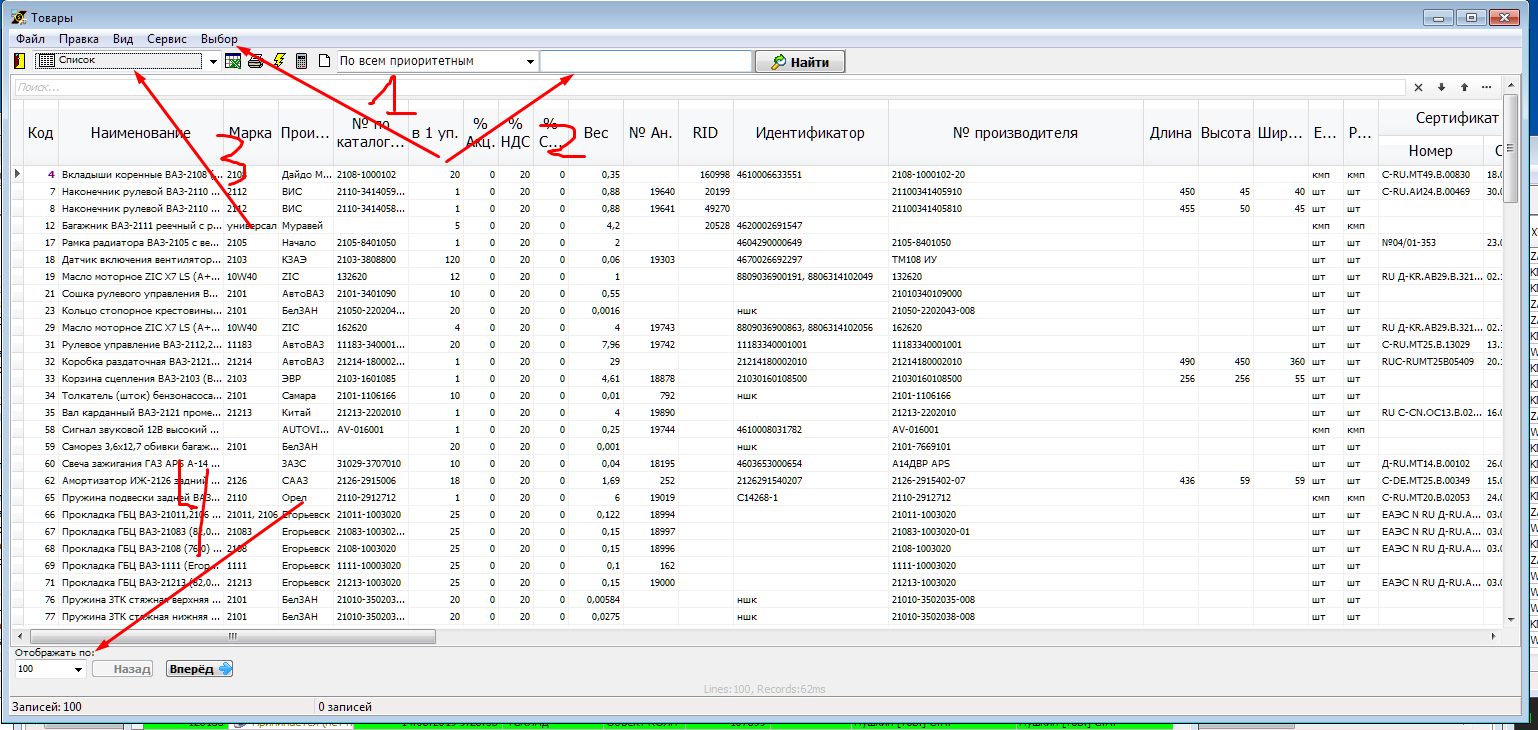This screenshot has height=730, width=1538.
Task: Open the Вид menu
Action: [123, 39]
